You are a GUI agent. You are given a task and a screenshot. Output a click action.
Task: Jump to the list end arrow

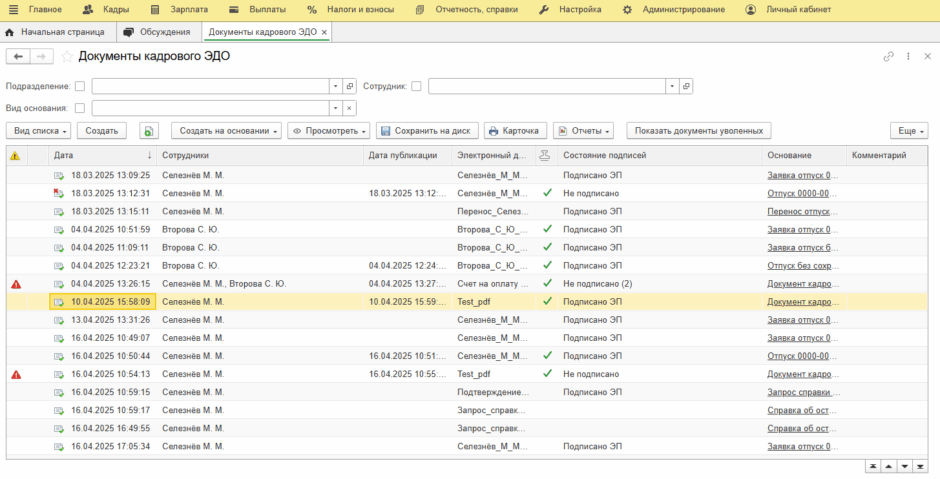pyautogui.click(x=920, y=466)
